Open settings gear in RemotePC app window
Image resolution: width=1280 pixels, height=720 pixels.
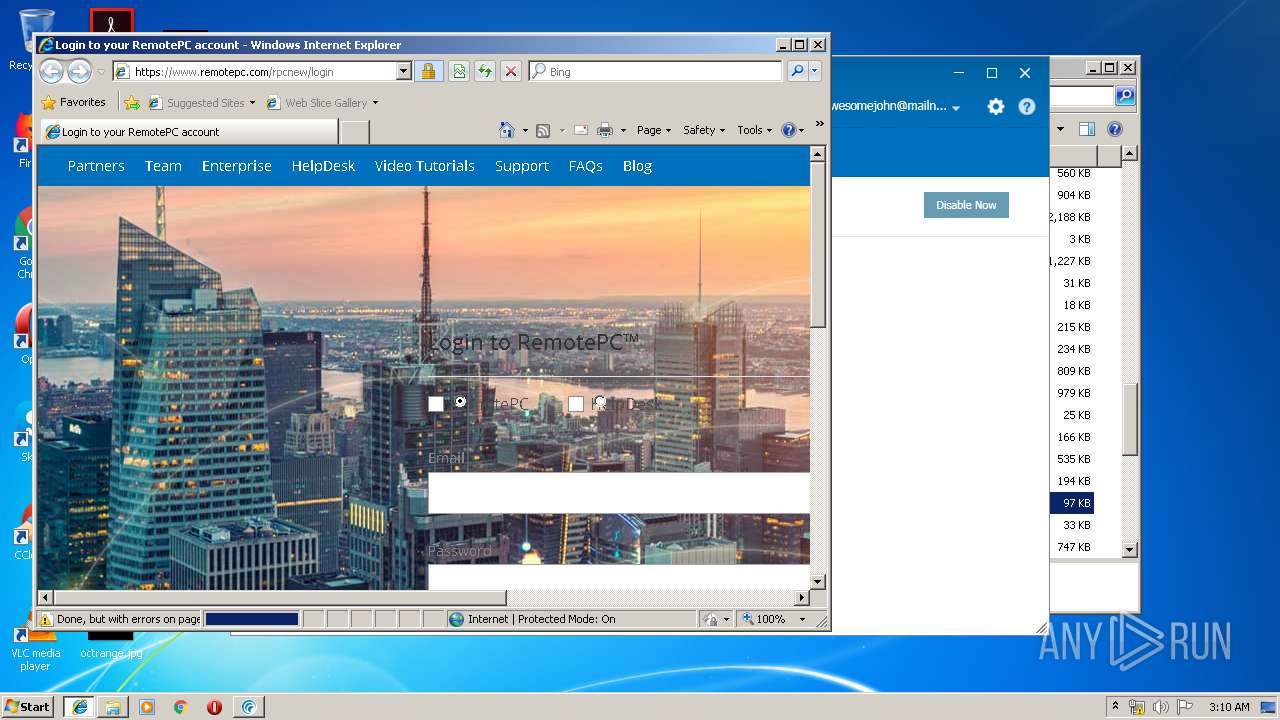[x=995, y=106]
